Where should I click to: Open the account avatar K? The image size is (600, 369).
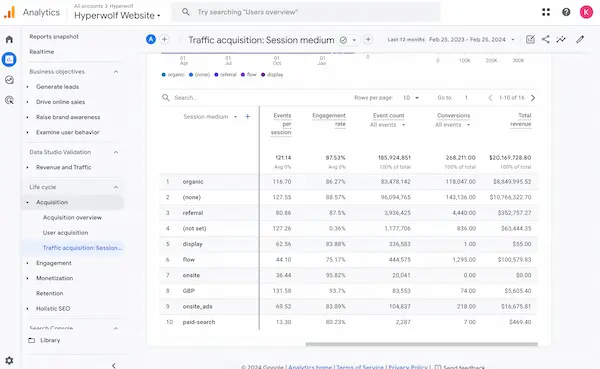point(586,12)
